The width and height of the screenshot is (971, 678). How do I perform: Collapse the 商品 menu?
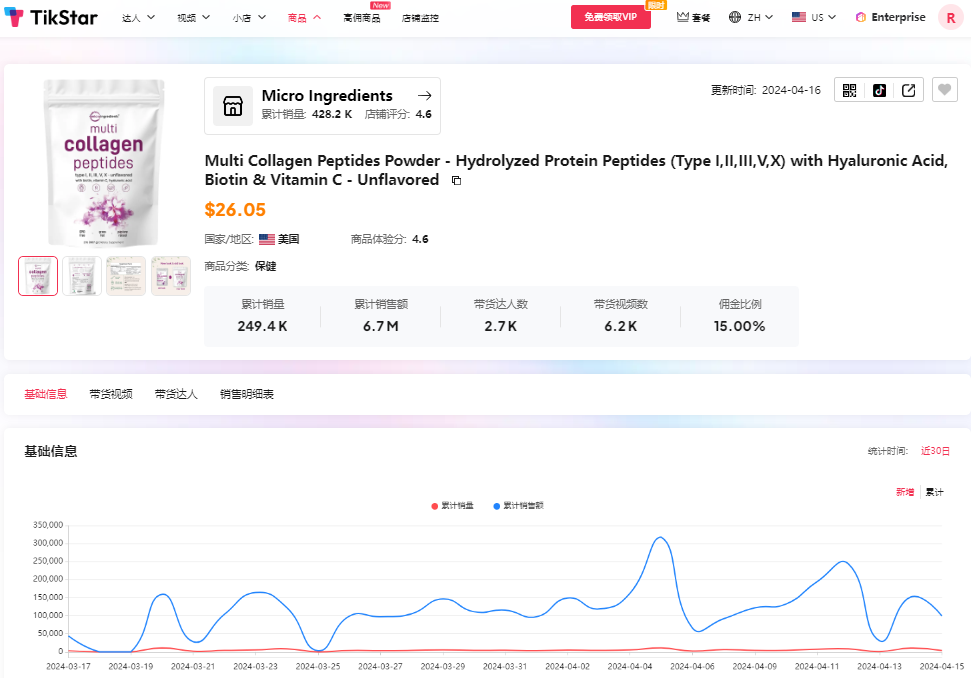(x=304, y=17)
